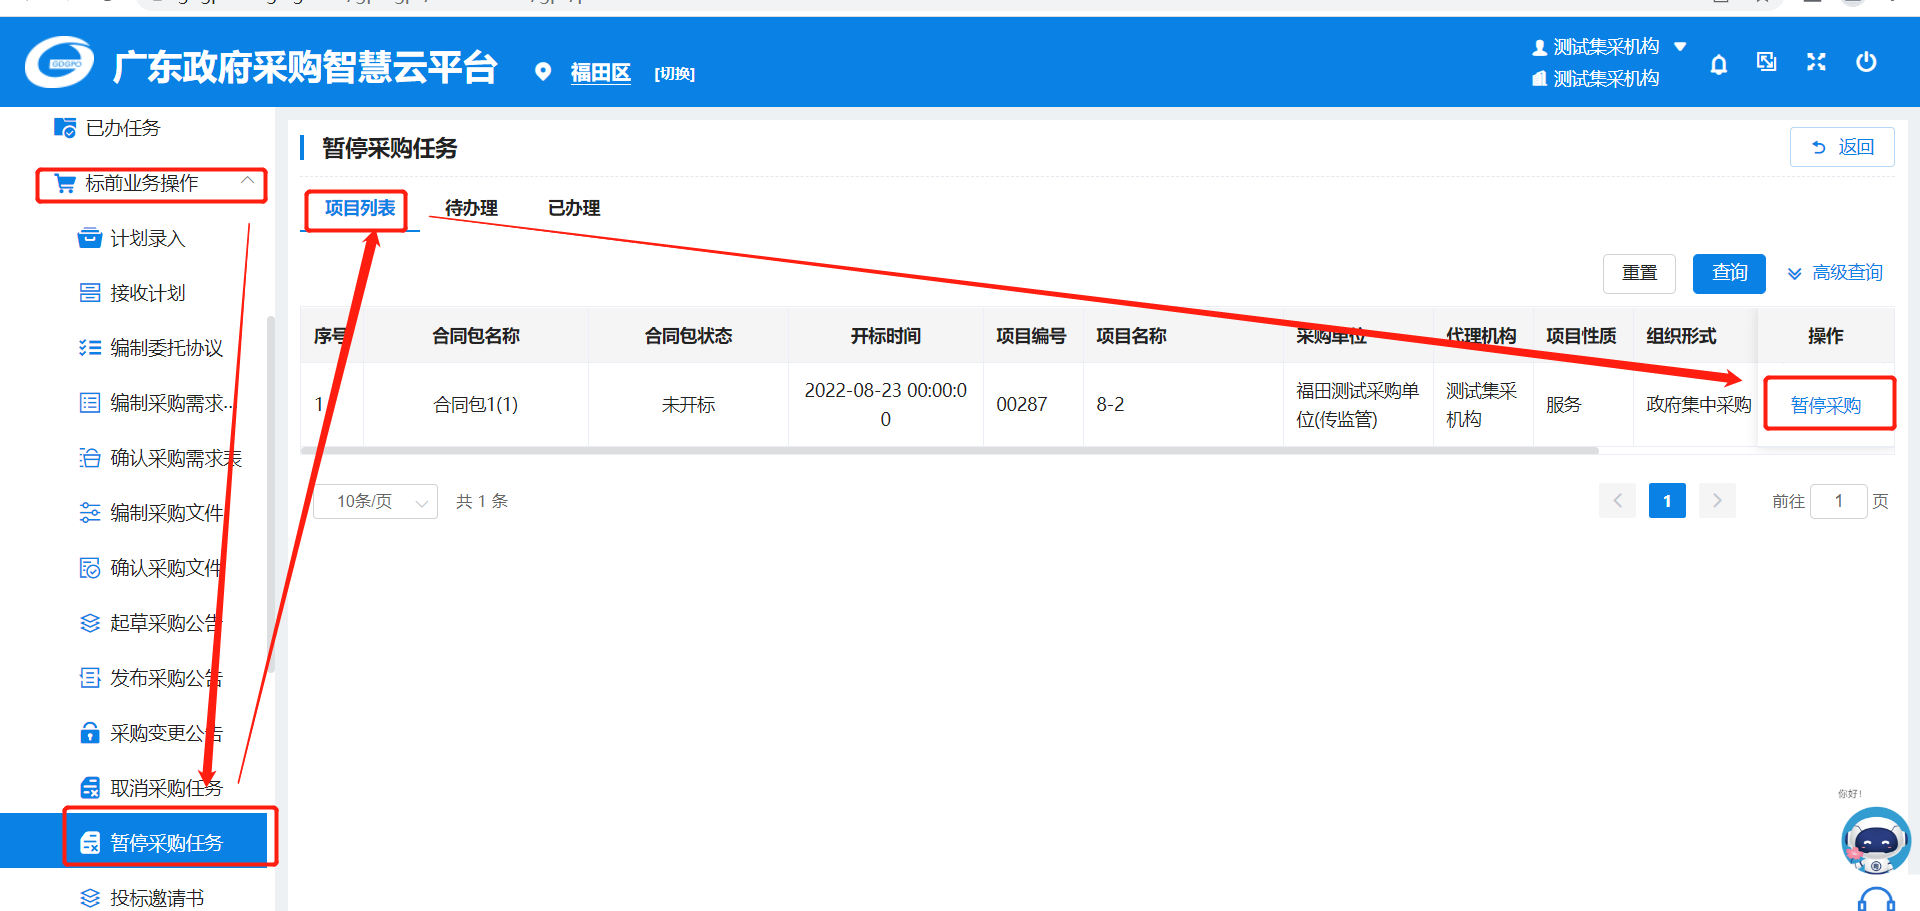Open the robot assistant chat icon
The height and width of the screenshot is (911, 1920).
(x=1875, y=841)
